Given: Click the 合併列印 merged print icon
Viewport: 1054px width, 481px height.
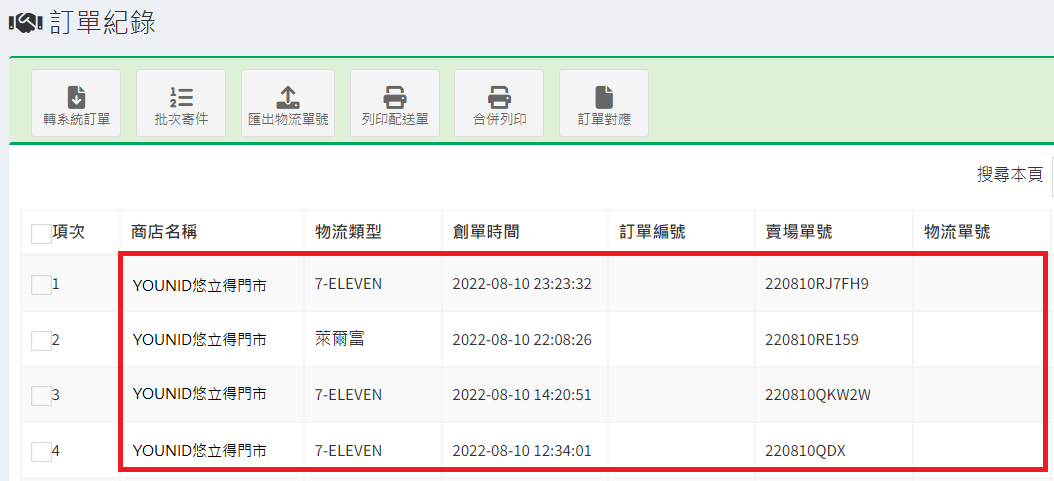Looking at the screenshot, I should pos(499,98).
